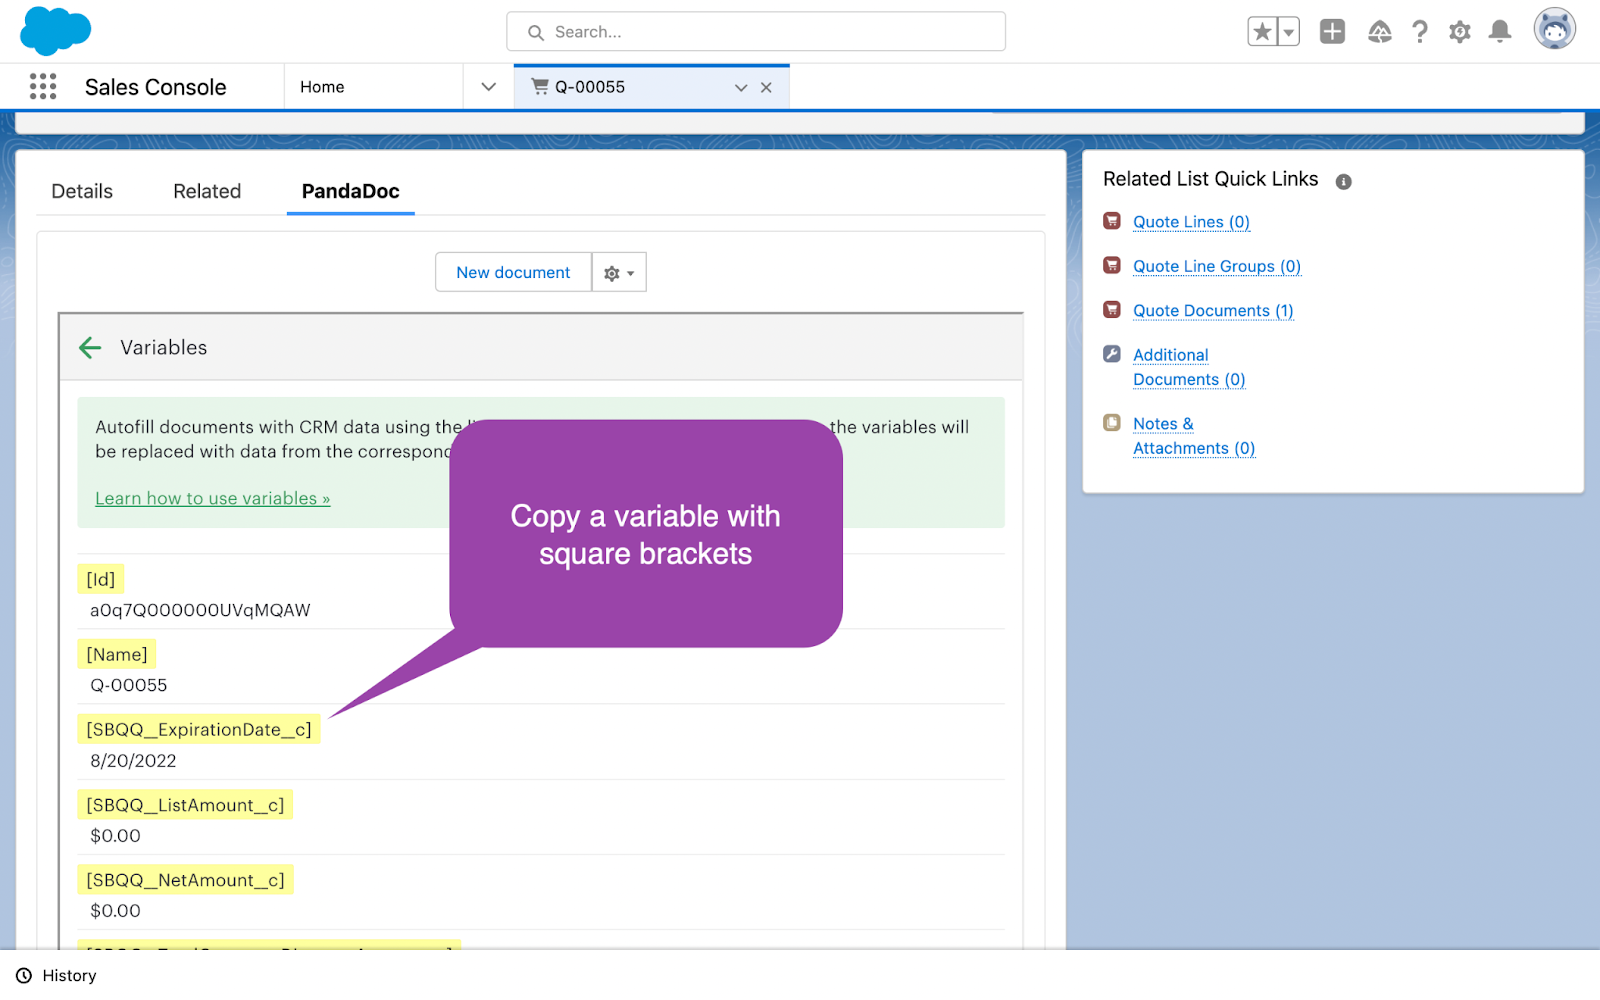Click the [Name] variable
1600x1000 pixels.
(x=117, y=654)
